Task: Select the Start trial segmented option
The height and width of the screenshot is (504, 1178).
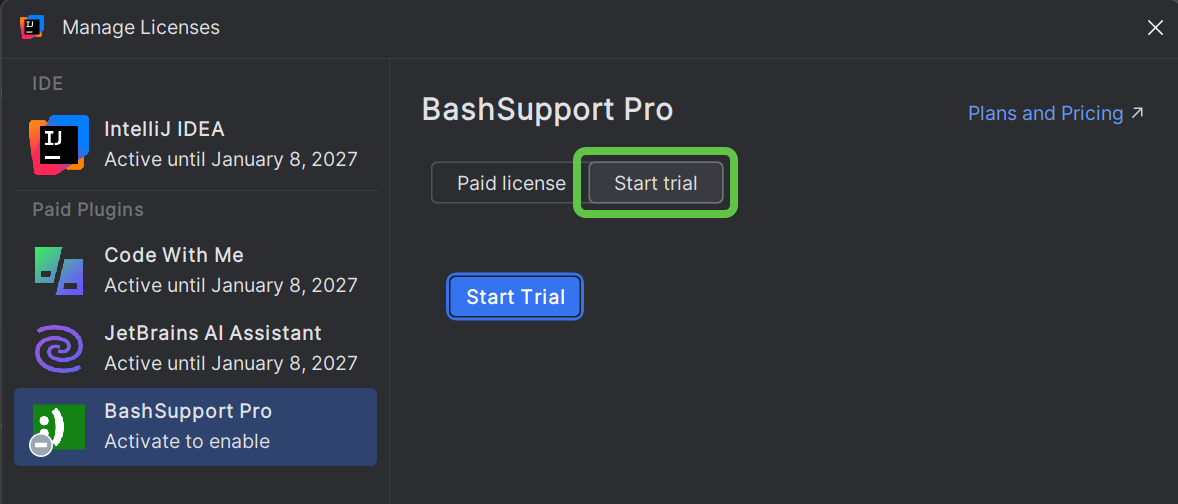Action: click(655, 183)
